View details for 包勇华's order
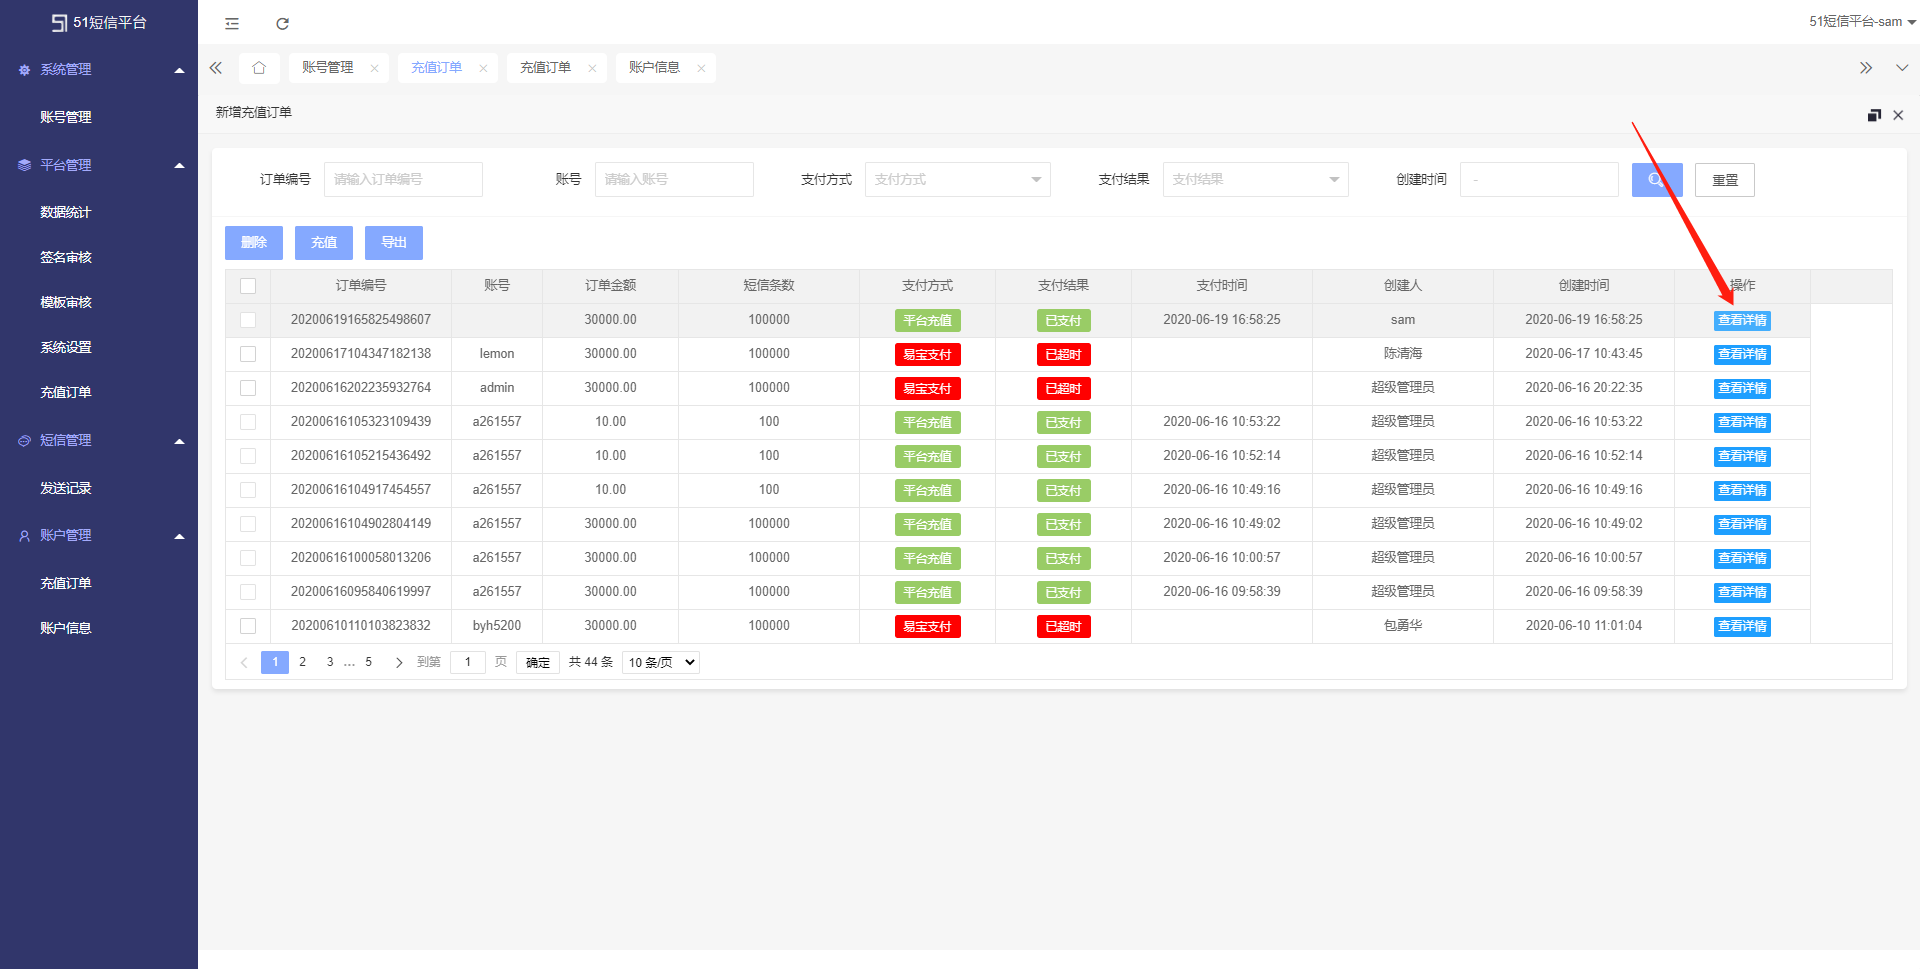 [1742, 627]
